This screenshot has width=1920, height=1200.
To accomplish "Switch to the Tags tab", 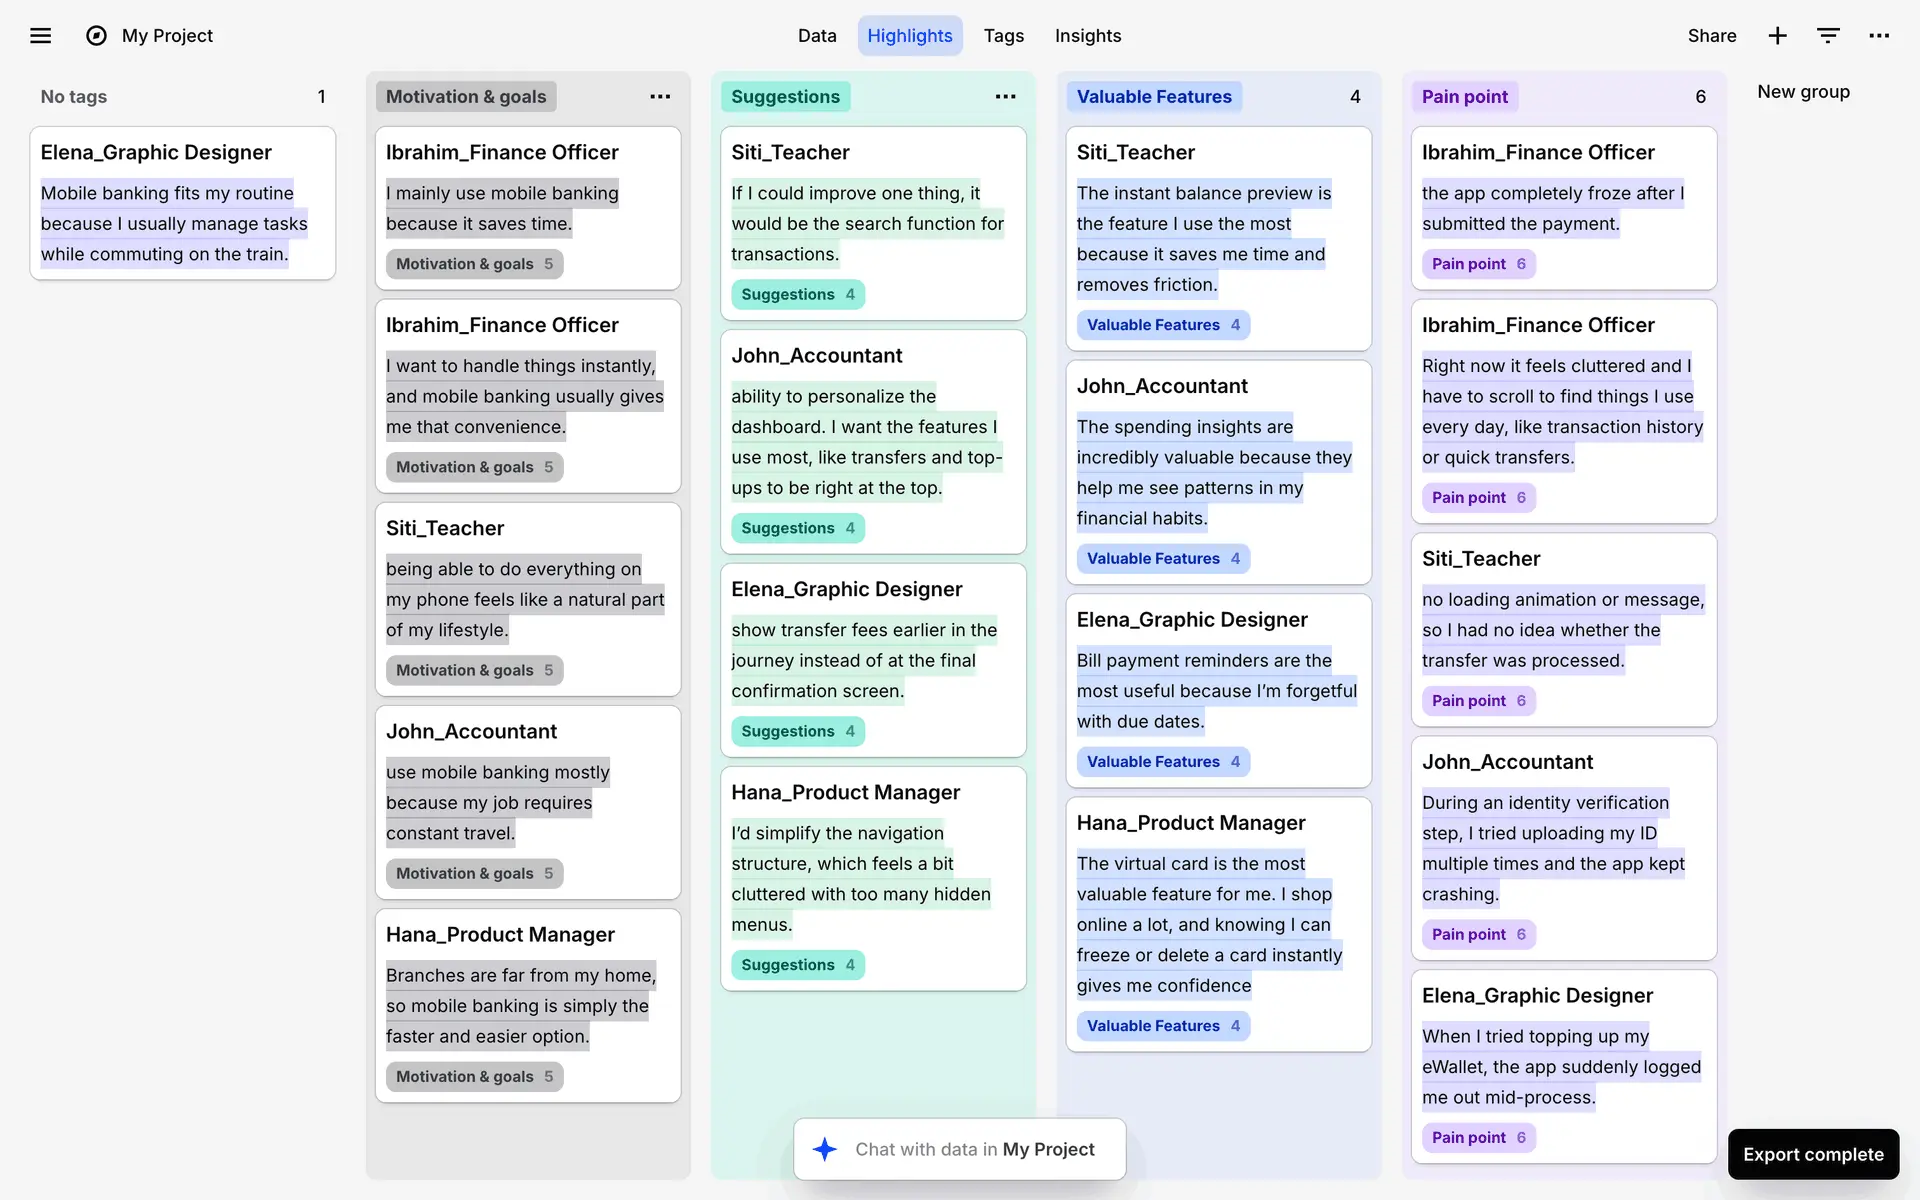I will (1003, 36).
